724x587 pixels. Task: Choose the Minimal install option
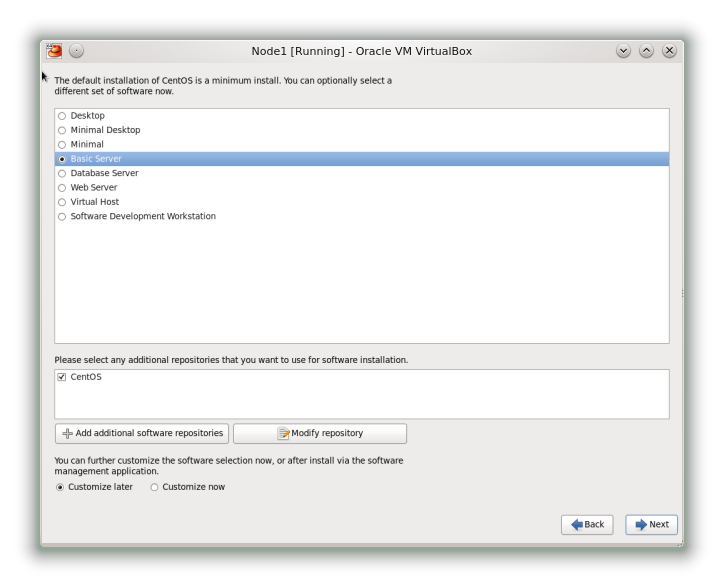tap(62, 145)
